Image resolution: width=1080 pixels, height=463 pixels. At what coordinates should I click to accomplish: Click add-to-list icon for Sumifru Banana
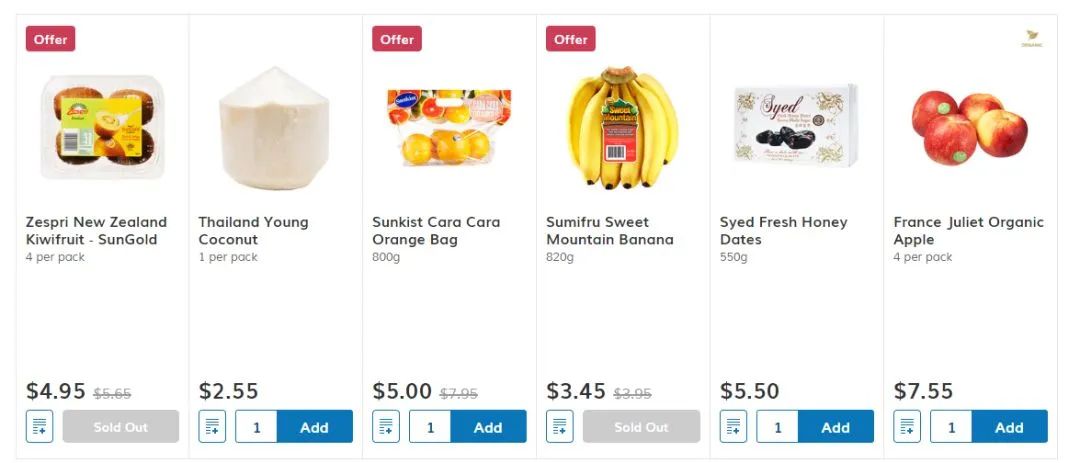pyautogui.click(x=560, y=427)
